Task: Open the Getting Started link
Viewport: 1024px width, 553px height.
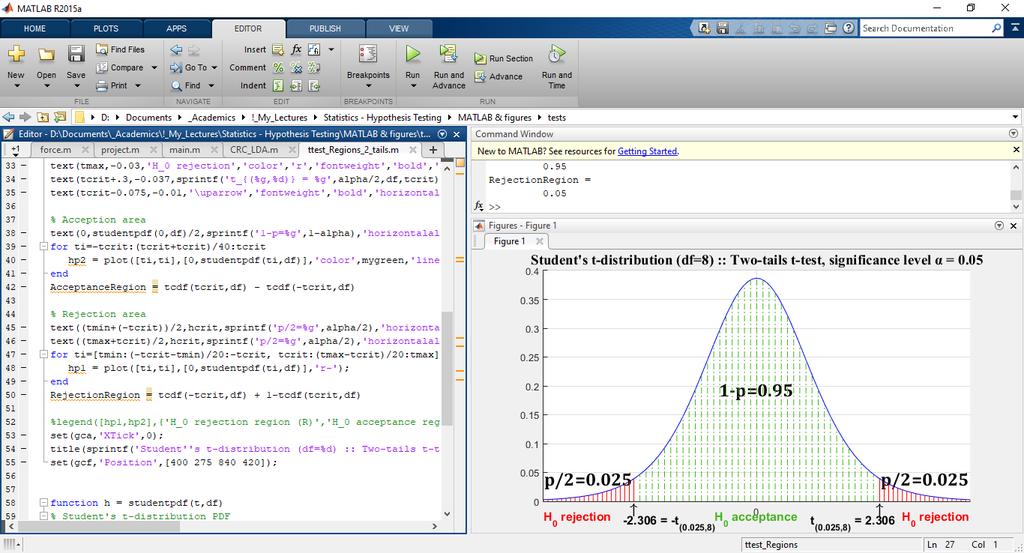Action: click(x=647, y=151)
